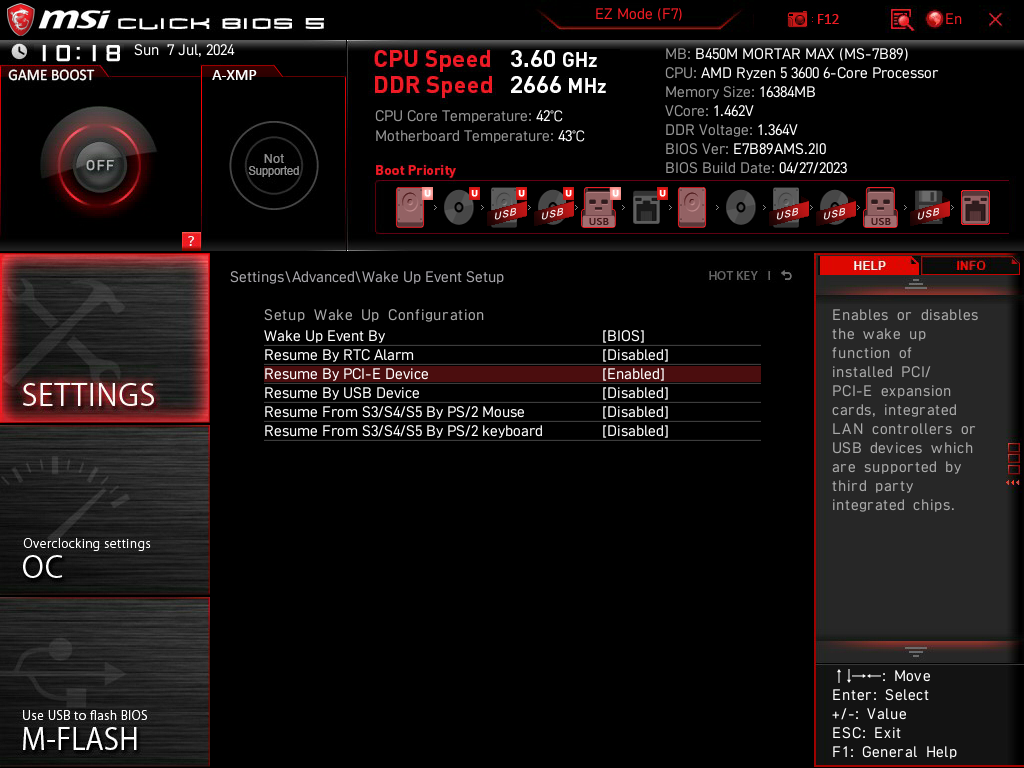Image resolution: width=1024 pixels, height=768 pixels.
Task: Select the UEFI USB key boot icon
Action: 601,208
